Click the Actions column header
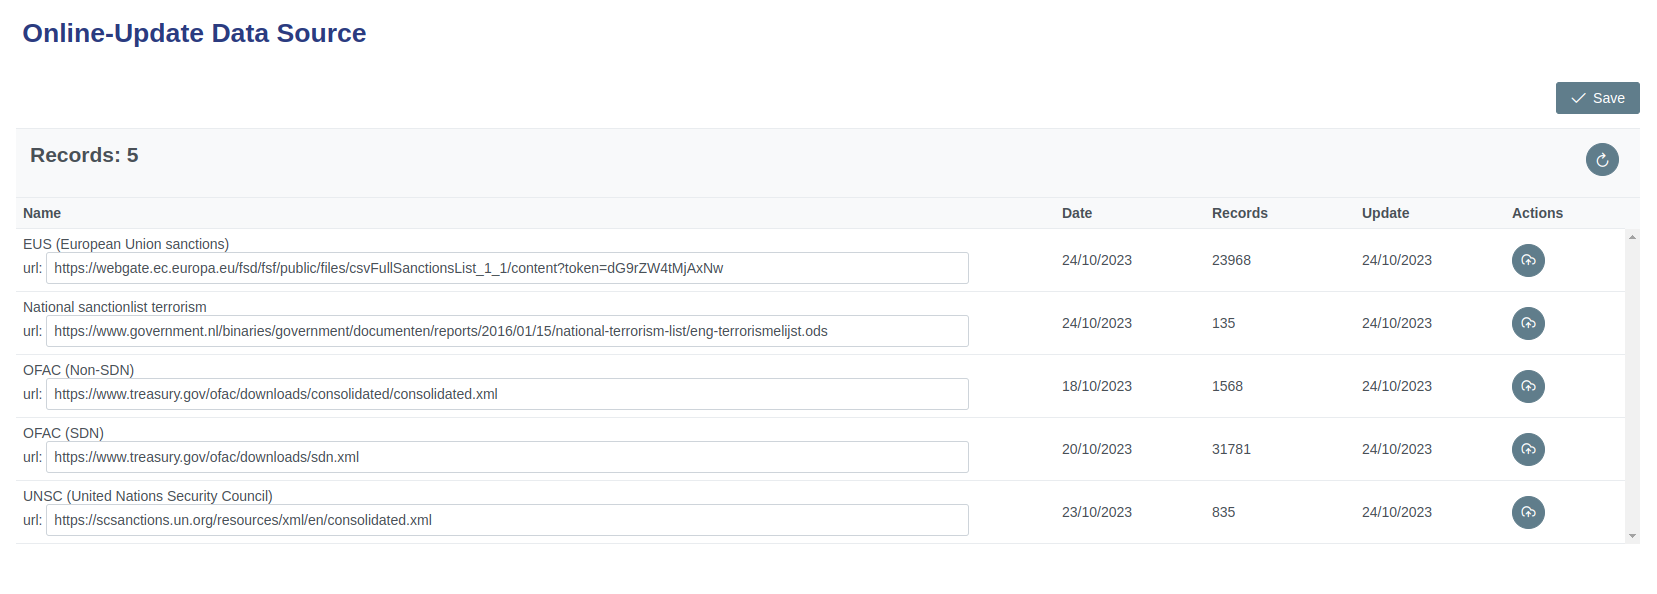Viewport: 1657px width, 594px height. [1537, 213]
